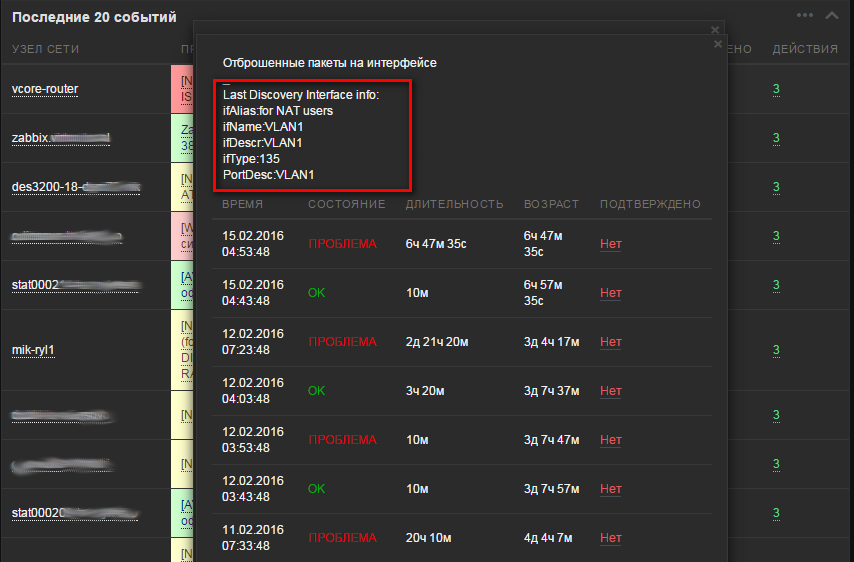Close the front popup with X
This screenshot has height=562, width=854.
718,44
